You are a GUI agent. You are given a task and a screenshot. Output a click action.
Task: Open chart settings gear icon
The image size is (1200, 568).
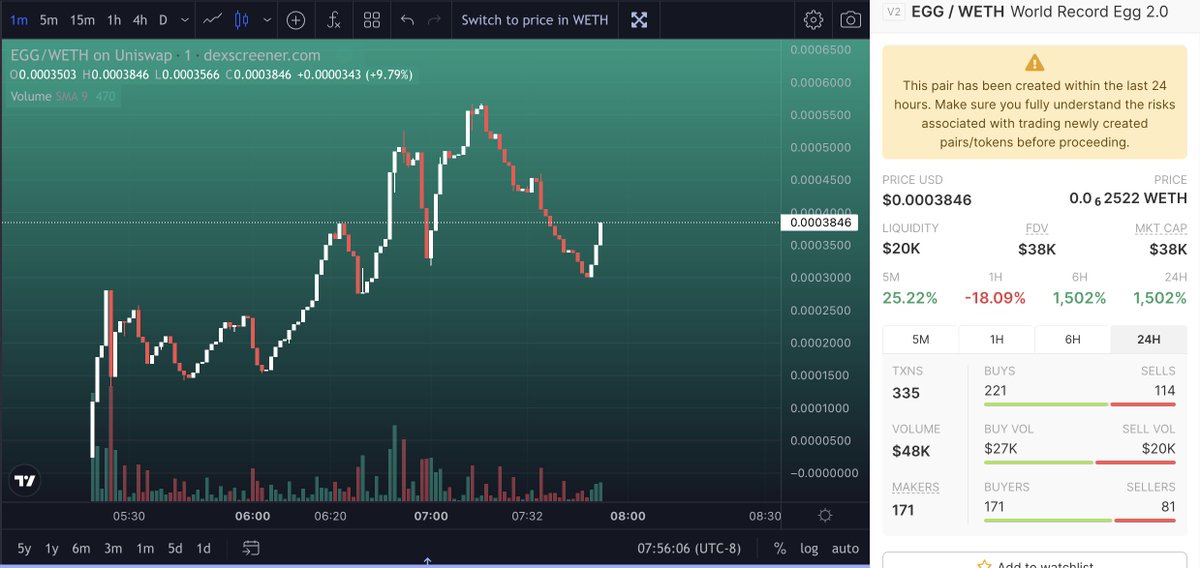[814, 19]
